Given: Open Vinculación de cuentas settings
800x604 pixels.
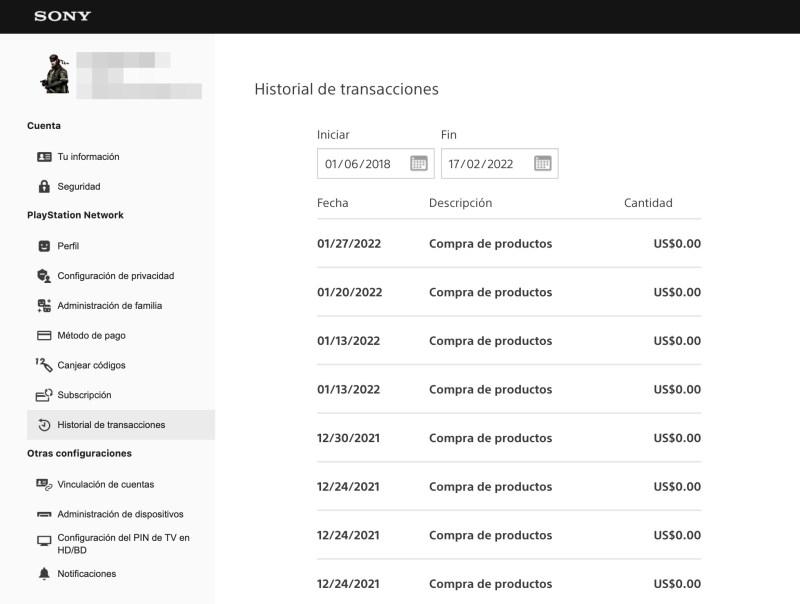Looking at the screenshot, I should pyautogui.click(x=105, y=484).
